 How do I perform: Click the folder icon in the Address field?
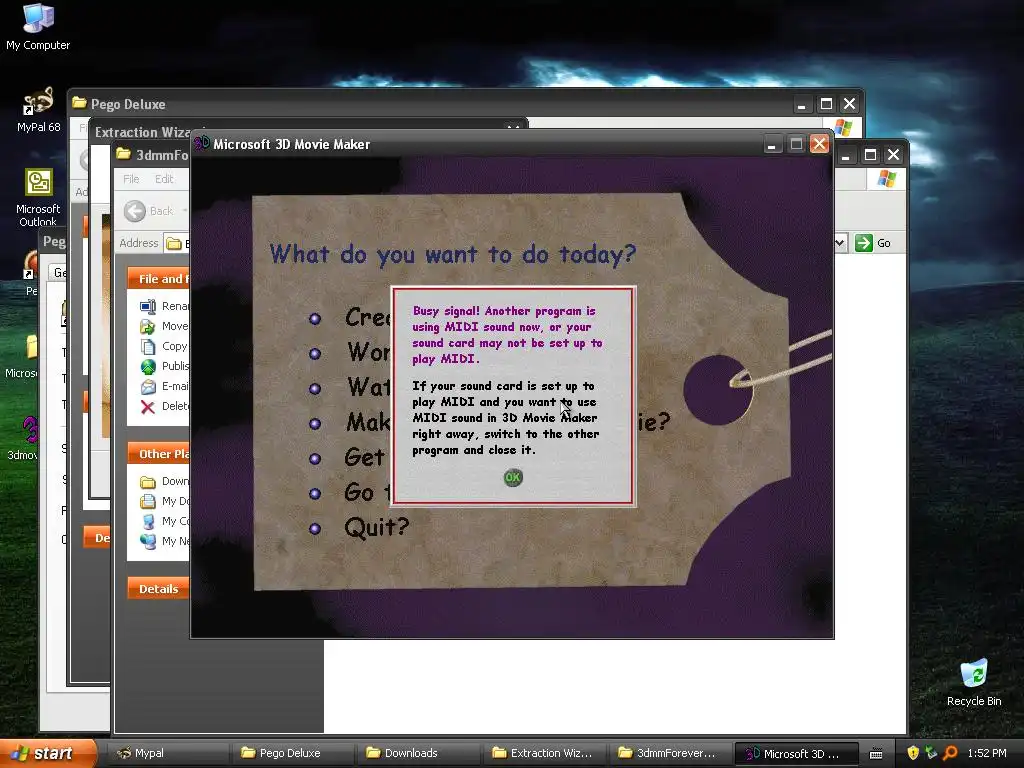pos(174,244)
